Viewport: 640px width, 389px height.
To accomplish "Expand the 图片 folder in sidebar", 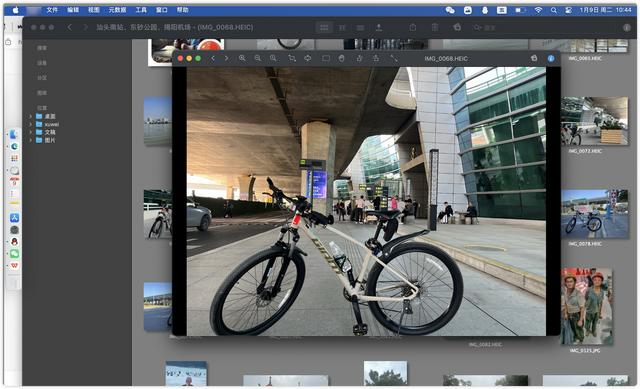I will point(31,140).
